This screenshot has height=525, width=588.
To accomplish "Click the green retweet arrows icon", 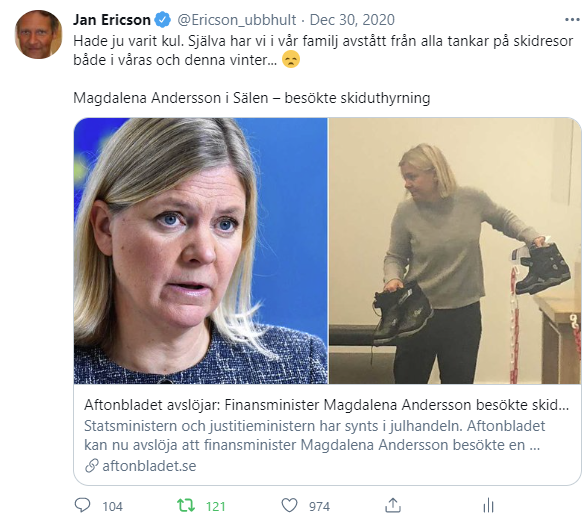I will 186,506.
